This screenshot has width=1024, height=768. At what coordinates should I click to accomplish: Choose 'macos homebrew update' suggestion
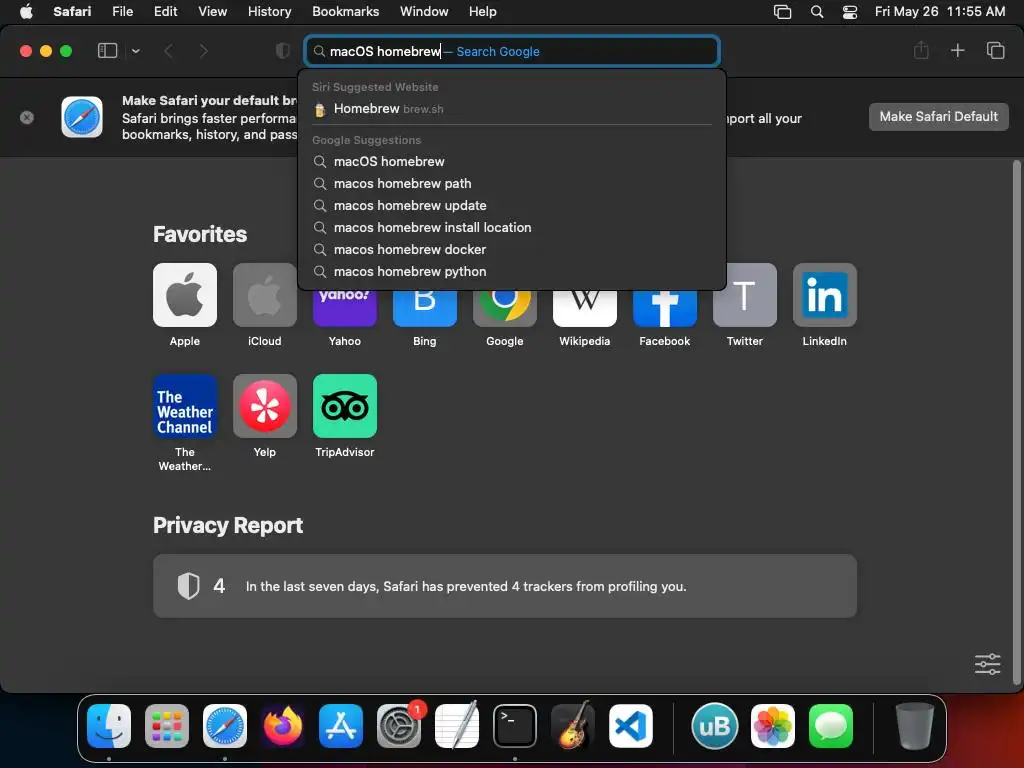tap(512, 206)
